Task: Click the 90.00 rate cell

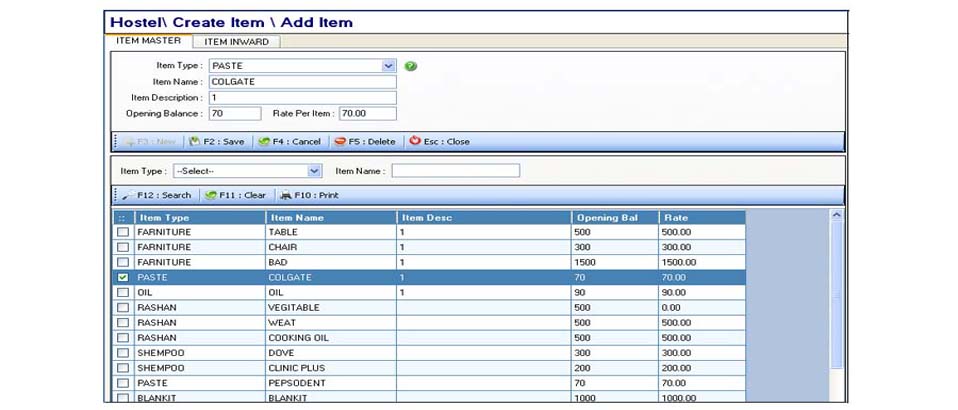Action: (702, 293)
